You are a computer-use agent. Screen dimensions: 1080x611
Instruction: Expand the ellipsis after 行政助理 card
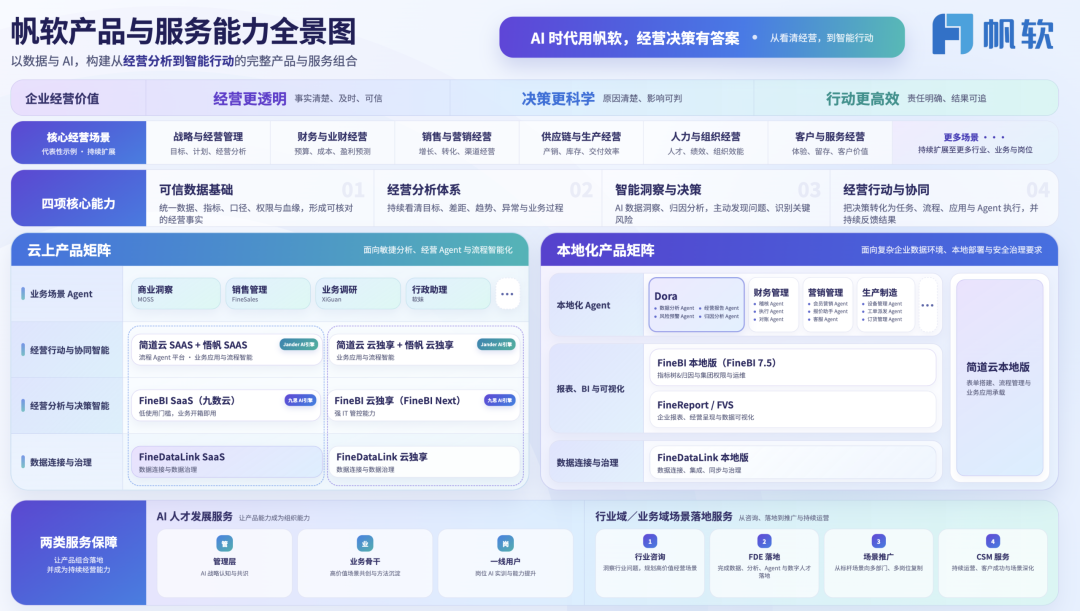pos(507,294)
